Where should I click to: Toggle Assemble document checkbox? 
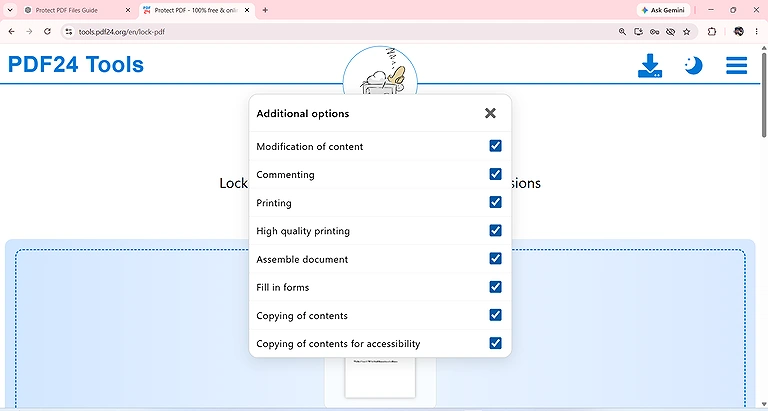click(x=495, y=259)
